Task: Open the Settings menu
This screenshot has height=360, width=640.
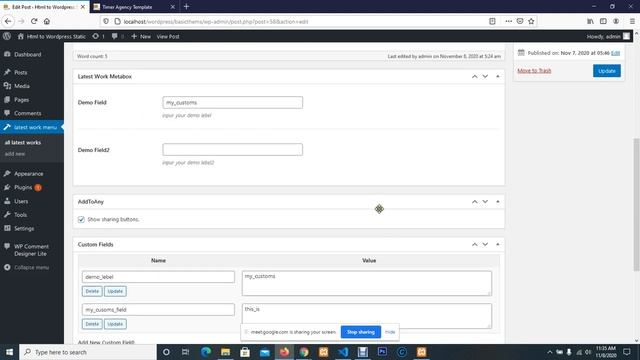Action: tap(24, 228)
